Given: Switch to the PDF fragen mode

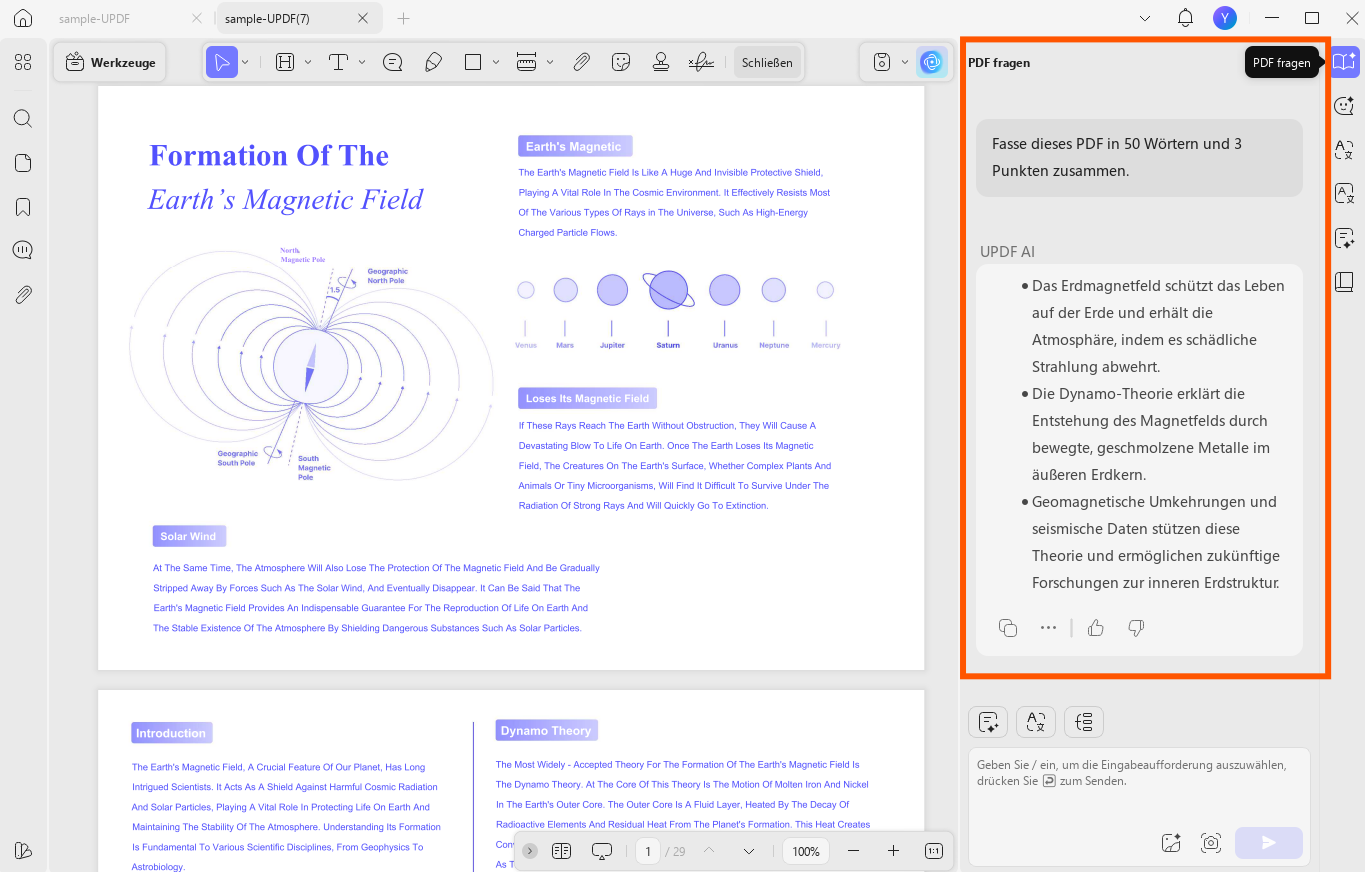Looking at the screenshot, I should 1345,62.
